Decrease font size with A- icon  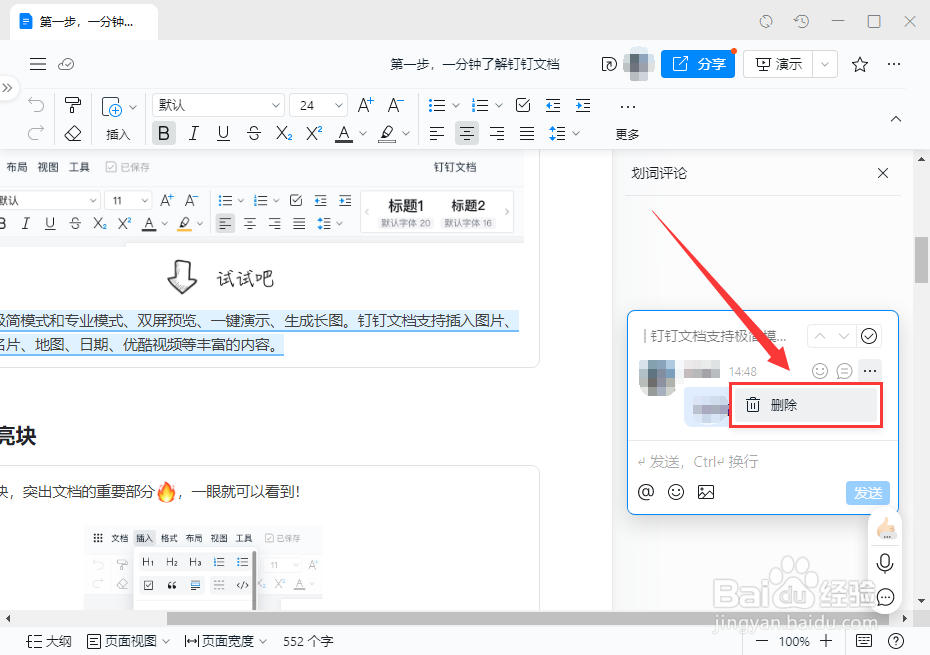click(x=396, y=106)
